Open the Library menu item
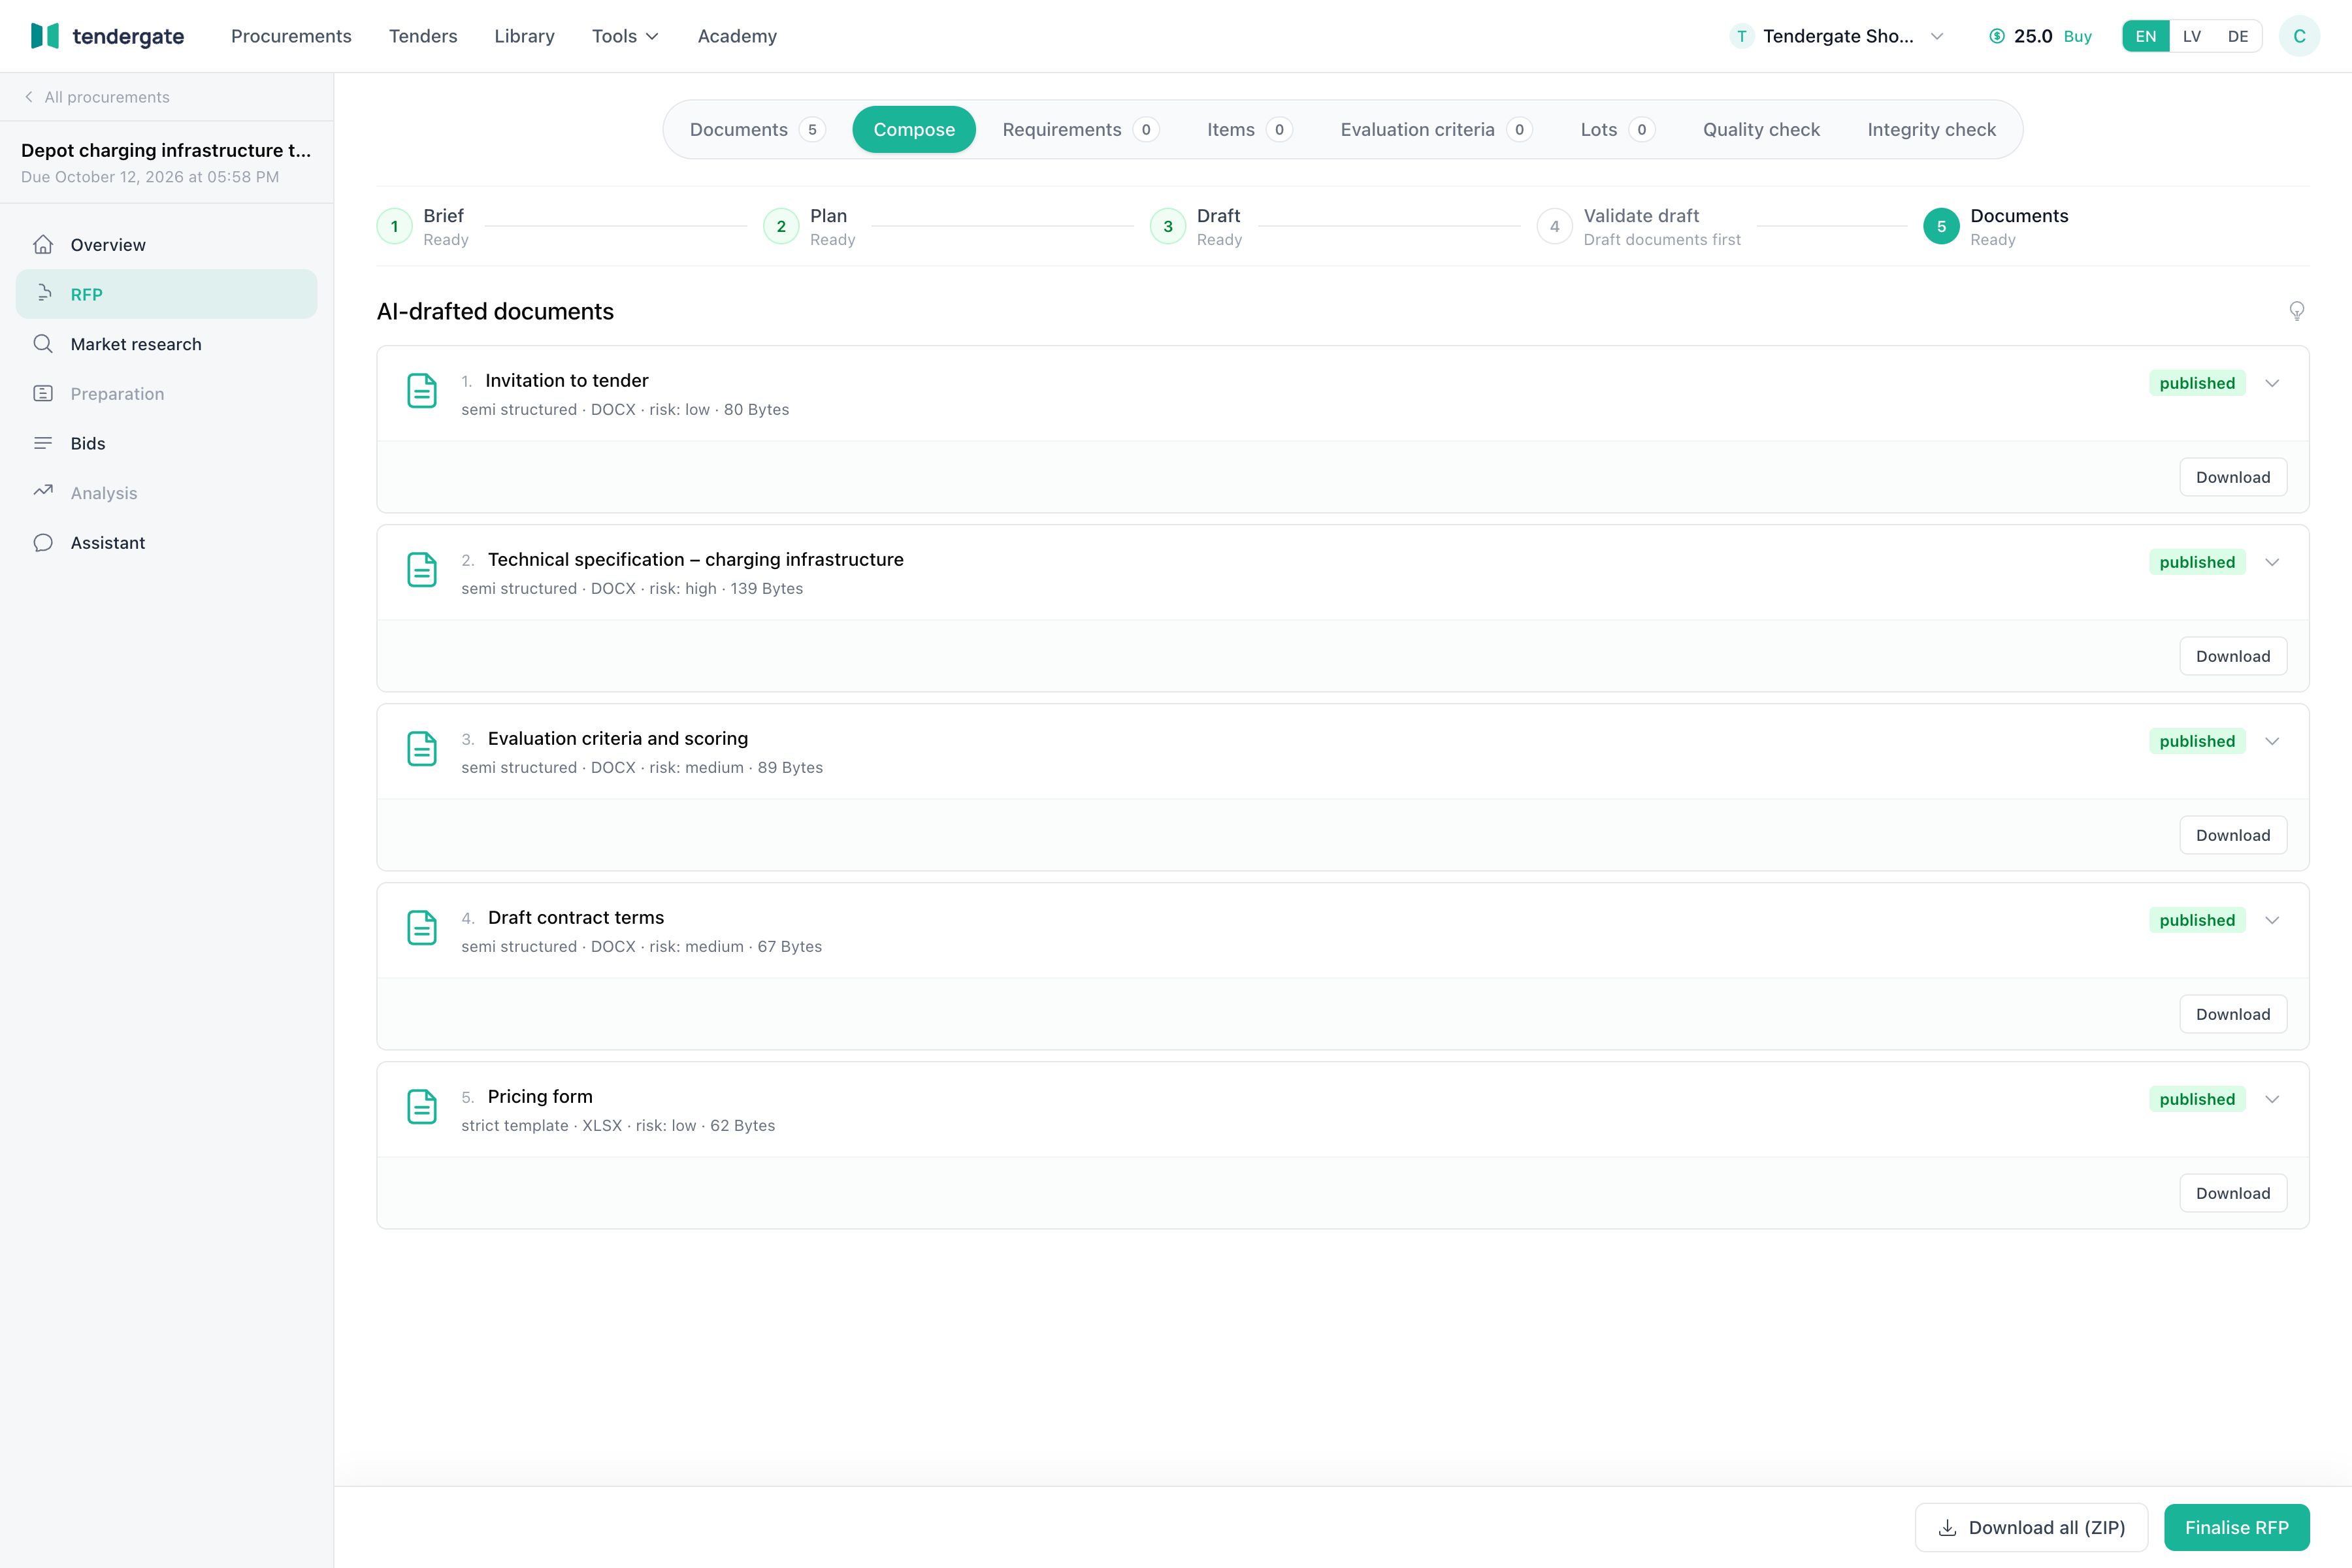This screenshot has width=2352, height=1568. click(524, 36)
